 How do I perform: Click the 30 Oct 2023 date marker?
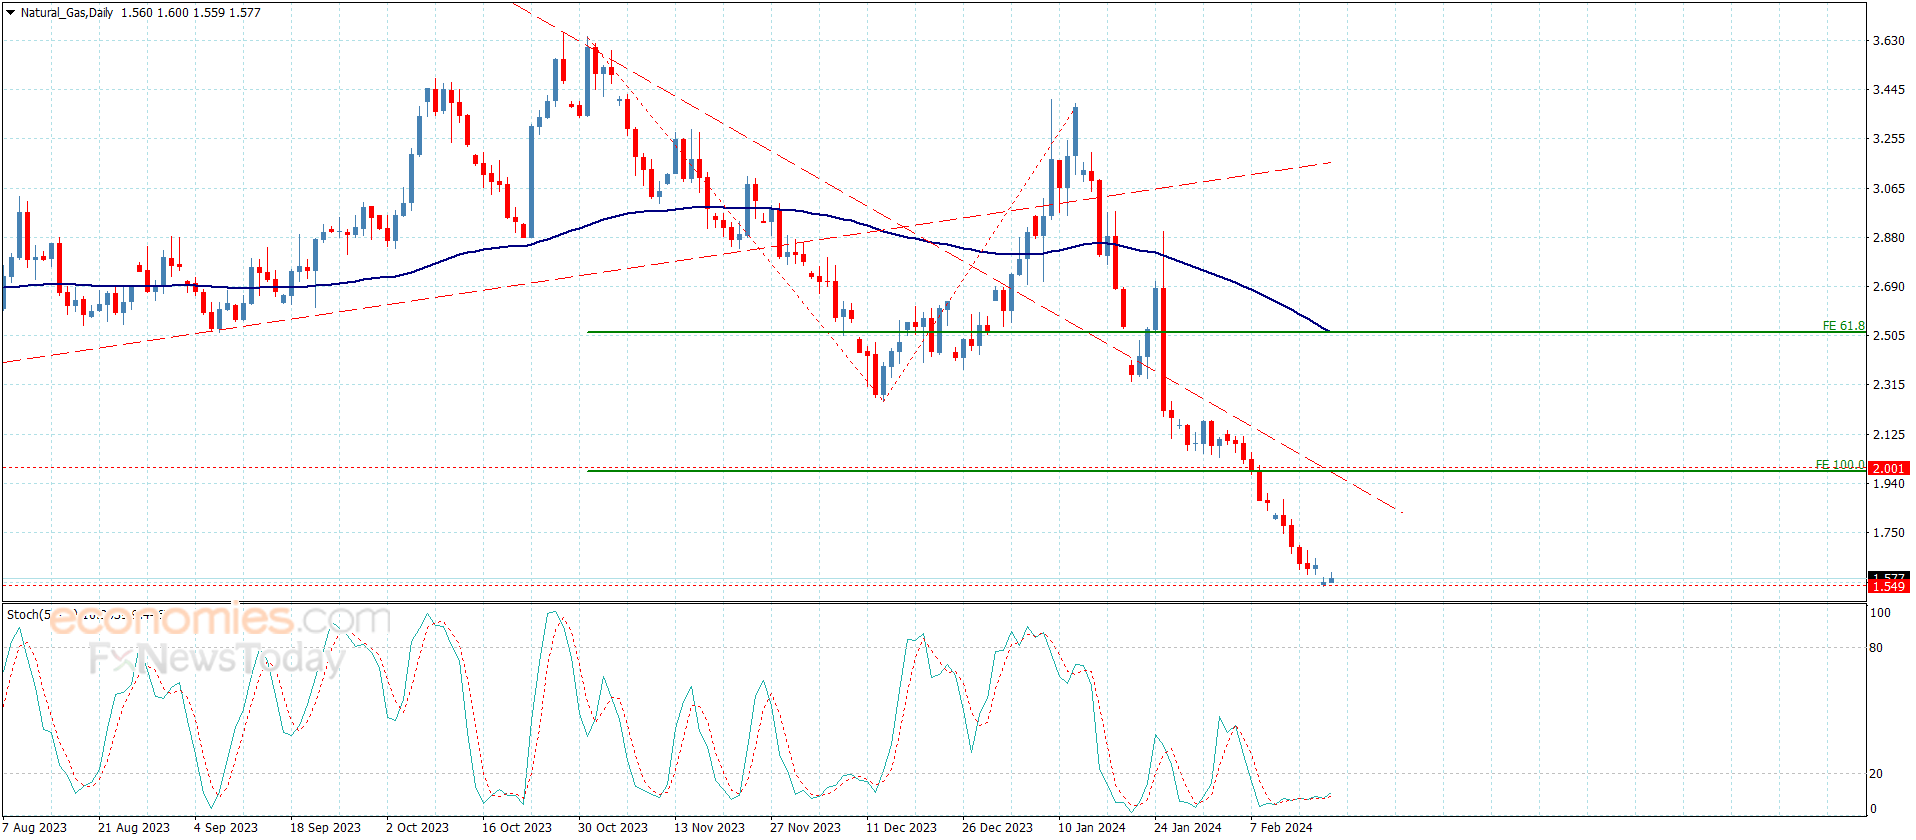coord(612,827)
